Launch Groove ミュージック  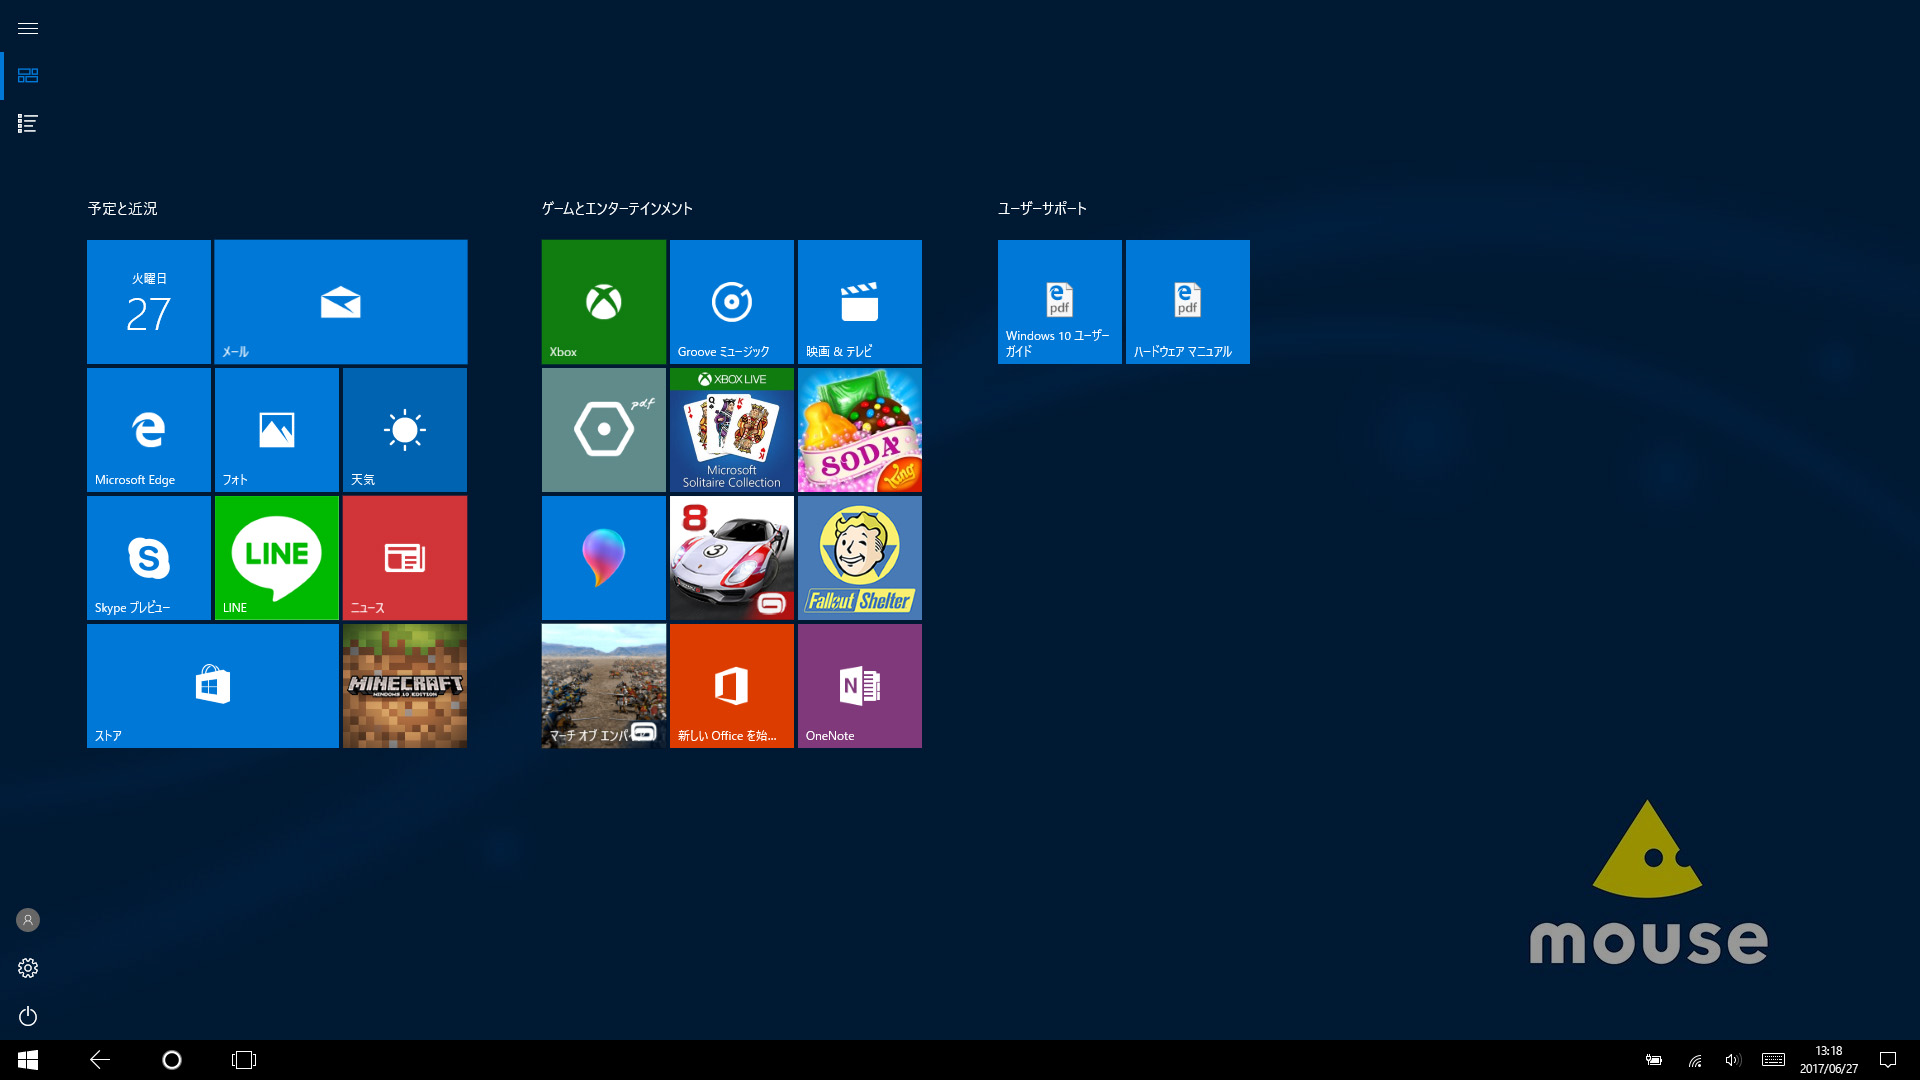(731, 300)
